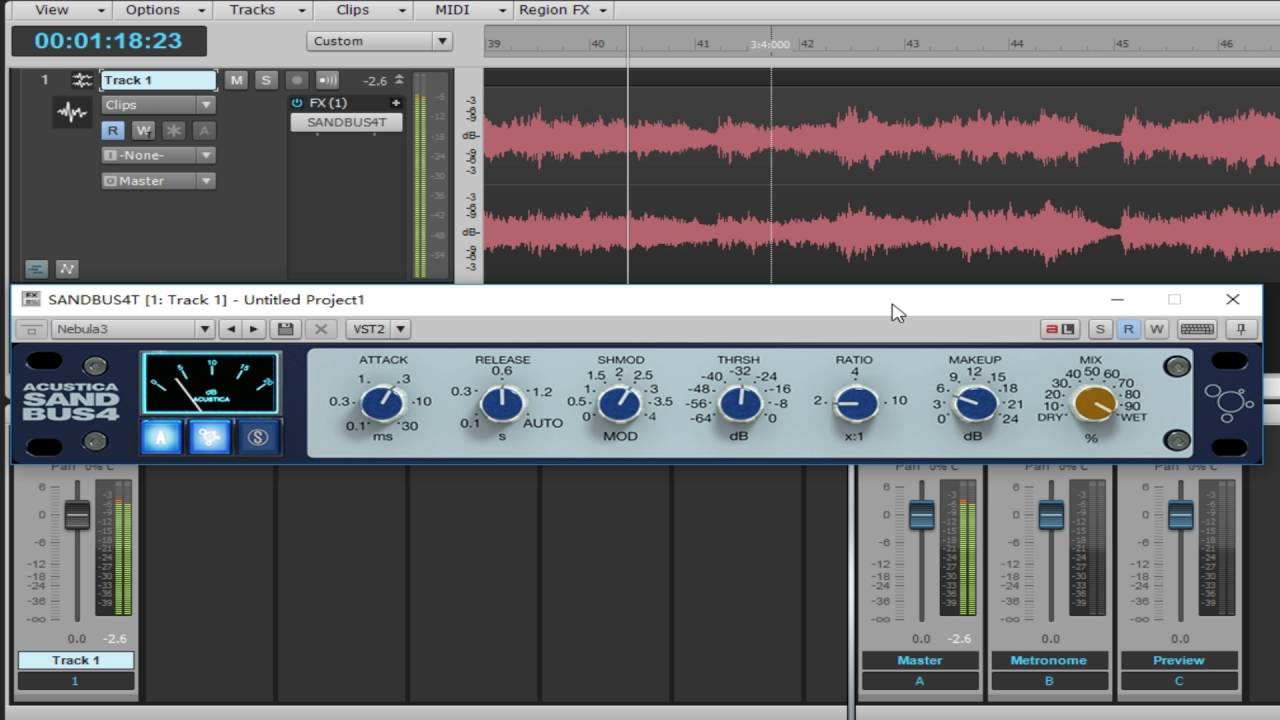Open the -None- input dropdown
The width and height of the screenshot is (1280, 720).
pyautogui.click(x=158, y=155)
